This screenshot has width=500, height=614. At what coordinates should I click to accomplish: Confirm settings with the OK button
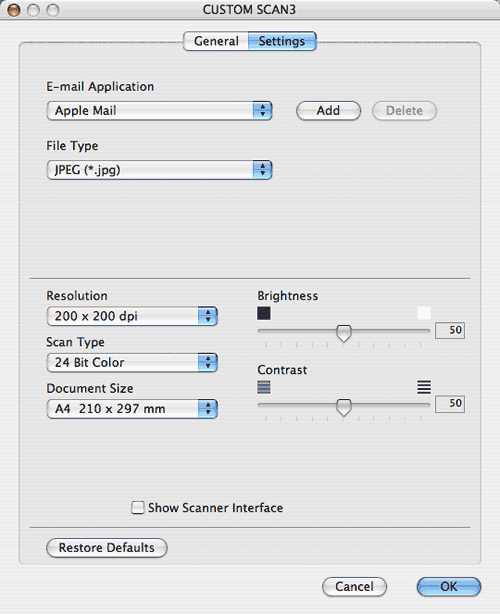pyautogui.click(x=449, y=587)
